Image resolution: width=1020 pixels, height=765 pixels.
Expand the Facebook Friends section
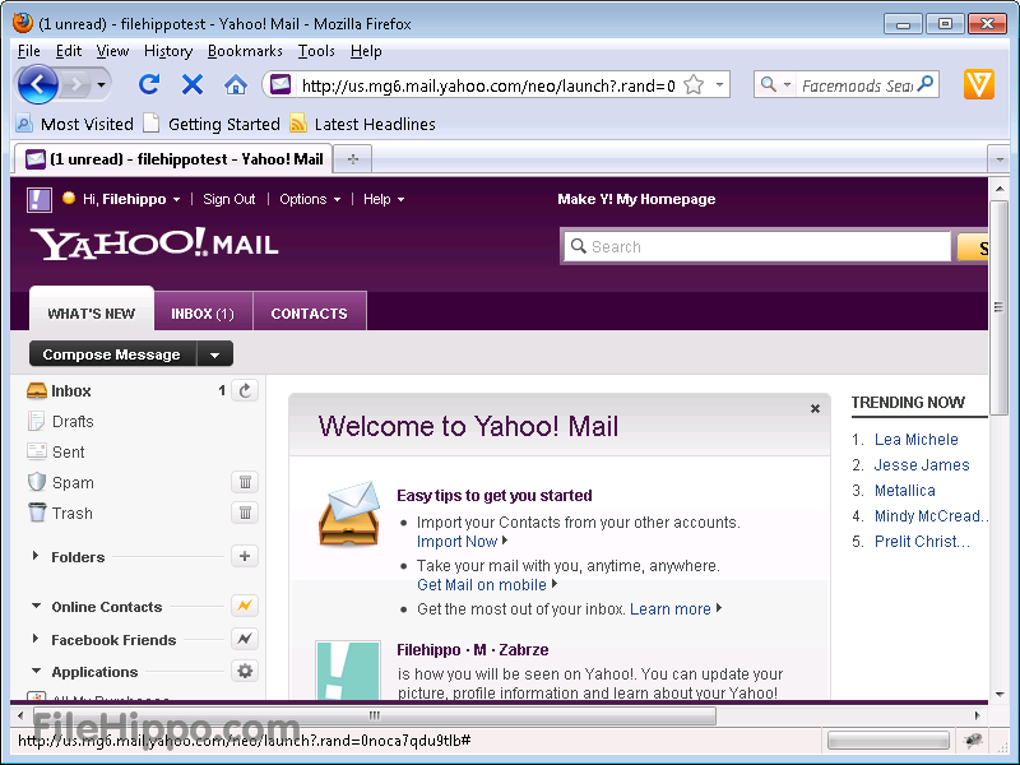tap(36, 640)
